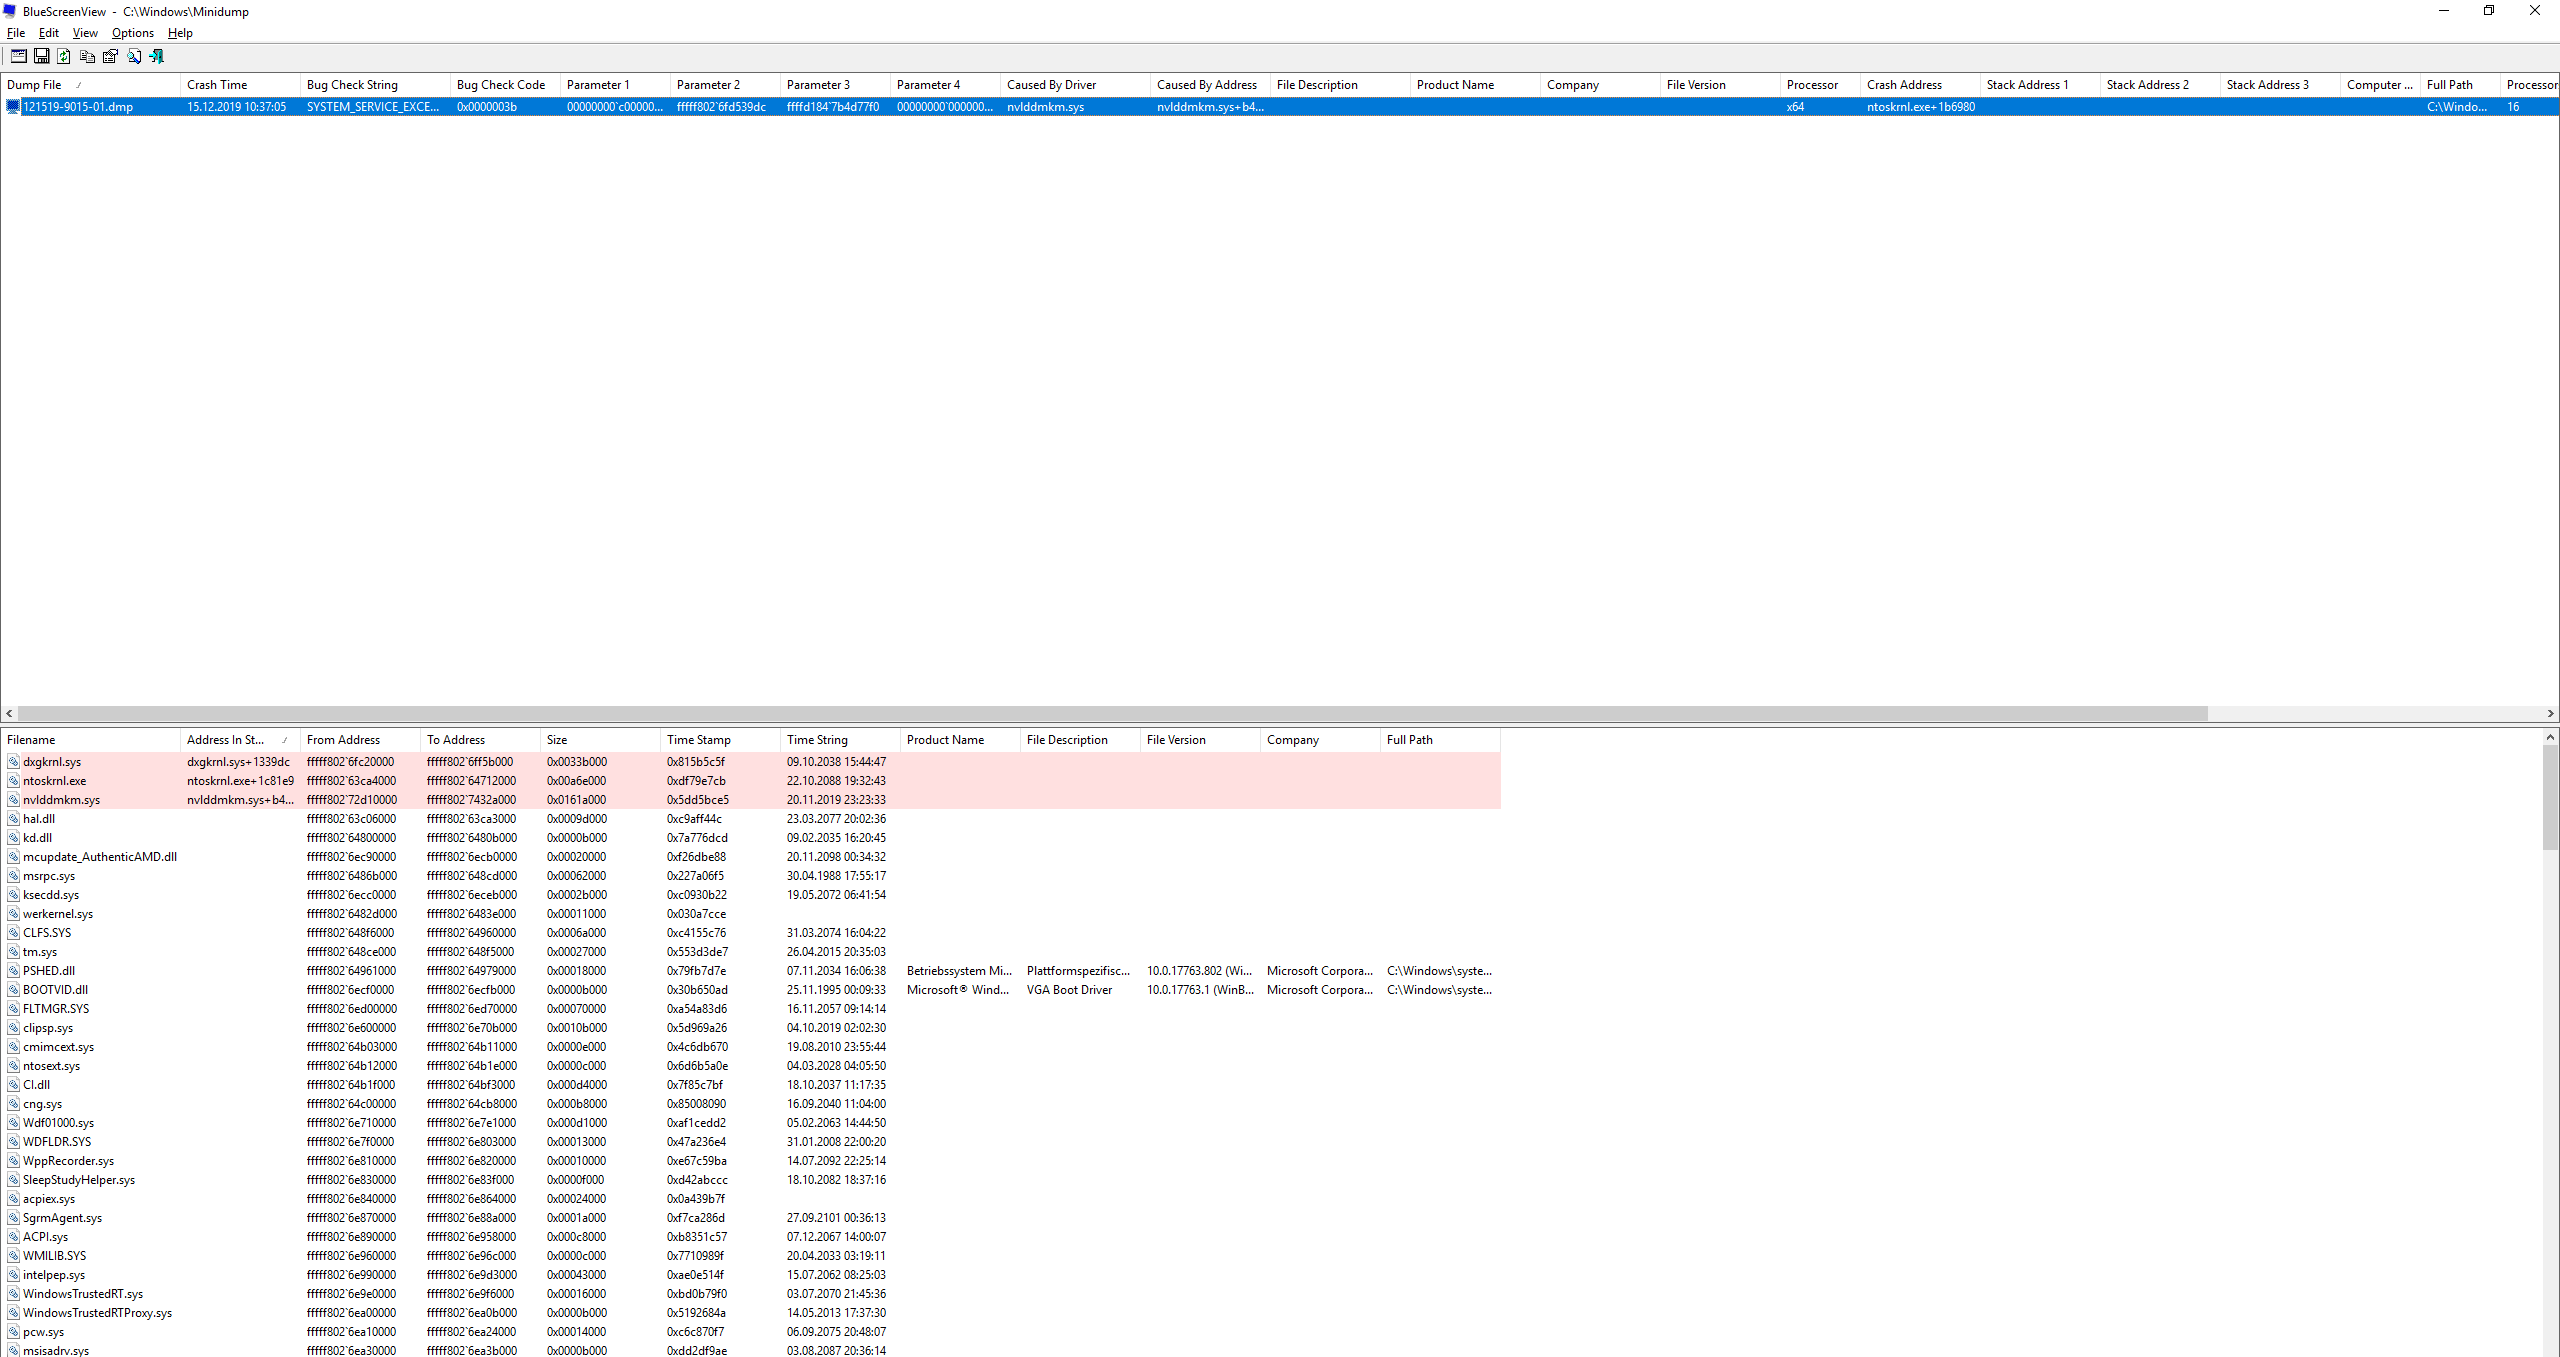Click the Exit door icon

(x=157, y=57)
